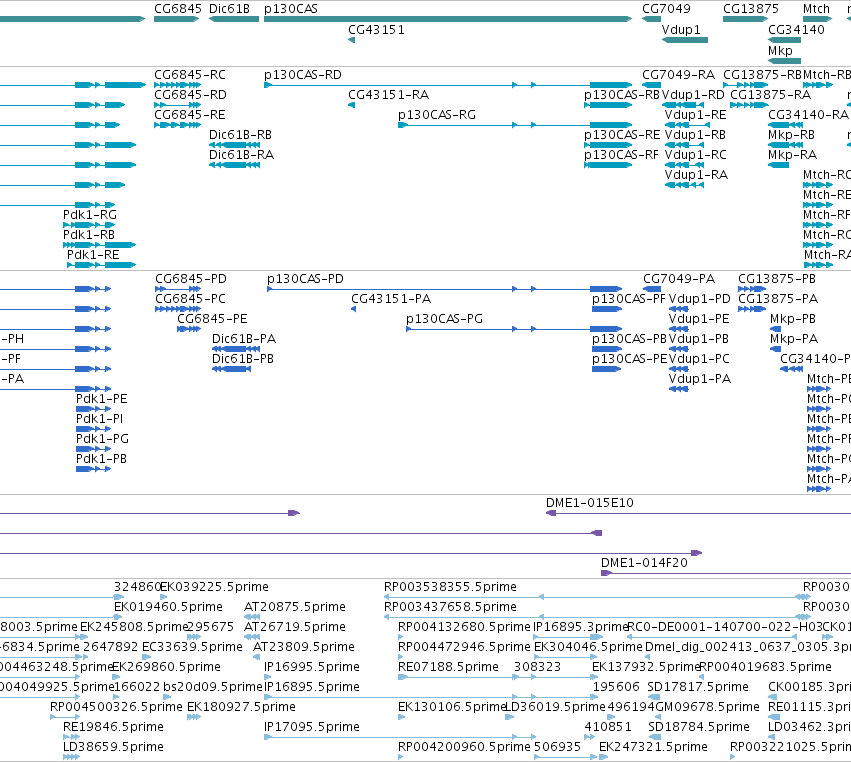The height and width of the screenshot is (762, 851).
Task: Open protein Dic61B-PA
Action: coord(244,339)
